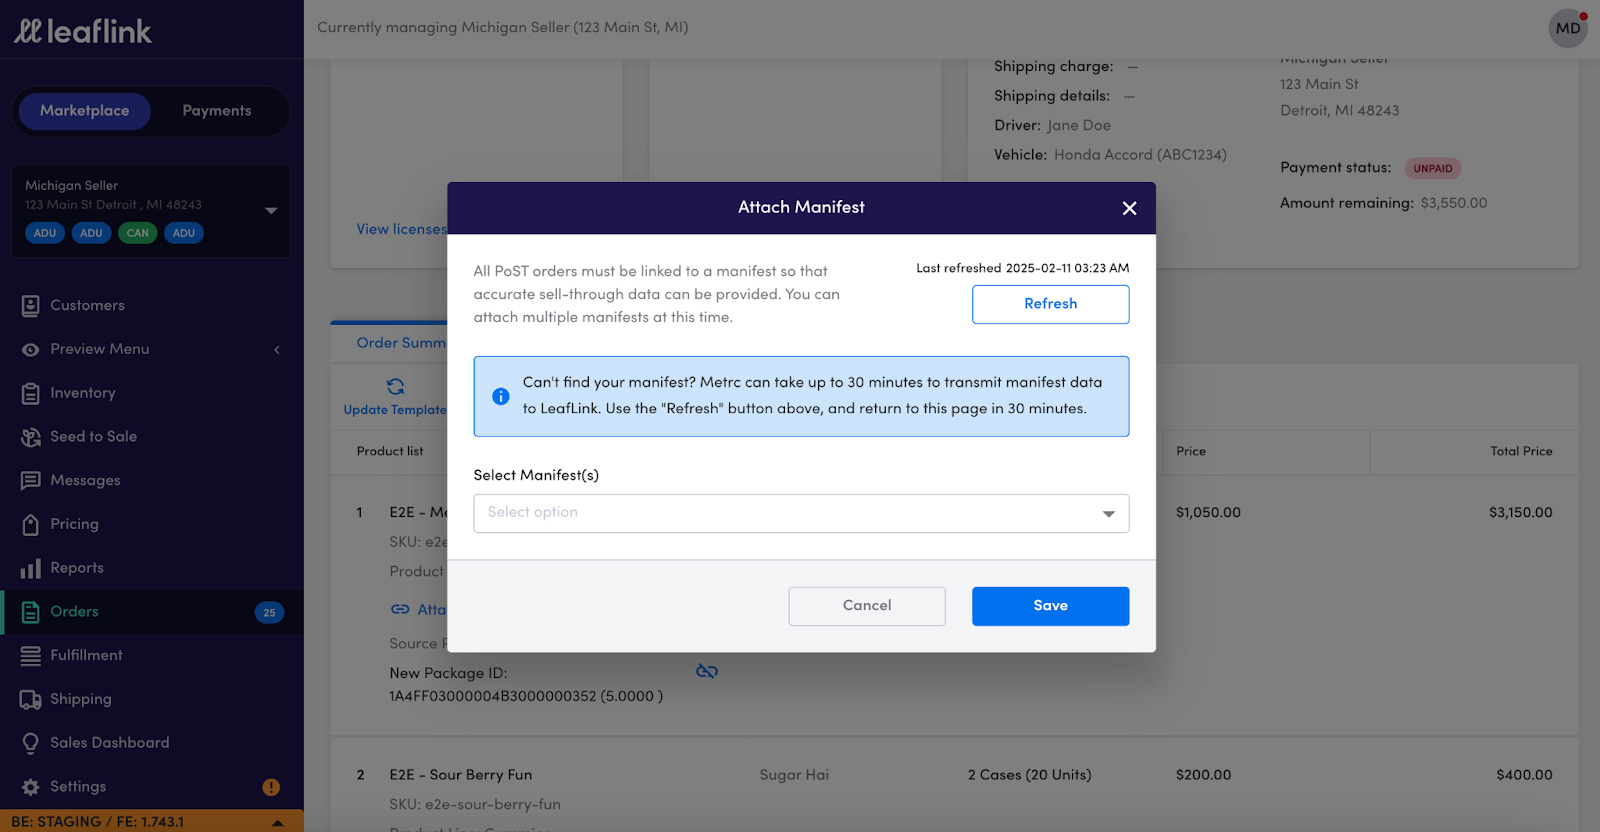Click the UNPAID payment status badge
This screenshot has height=832, width=1600.
pyautogui.click(x=1433, y=168)
